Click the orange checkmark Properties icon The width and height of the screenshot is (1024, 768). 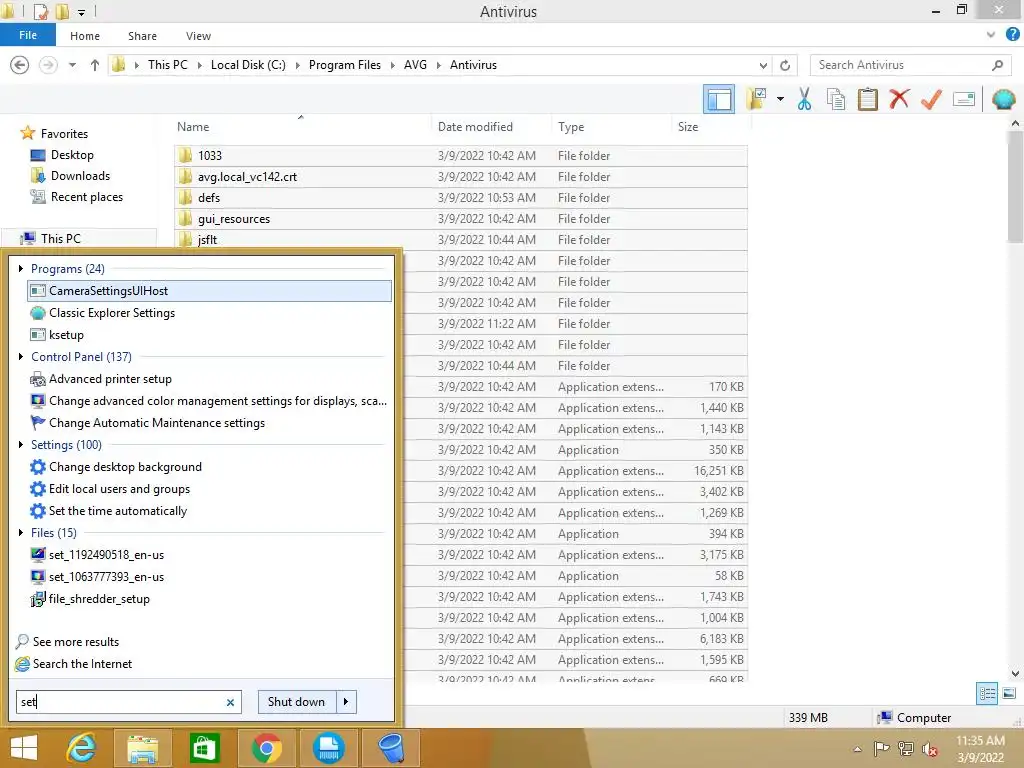point(931,100)
